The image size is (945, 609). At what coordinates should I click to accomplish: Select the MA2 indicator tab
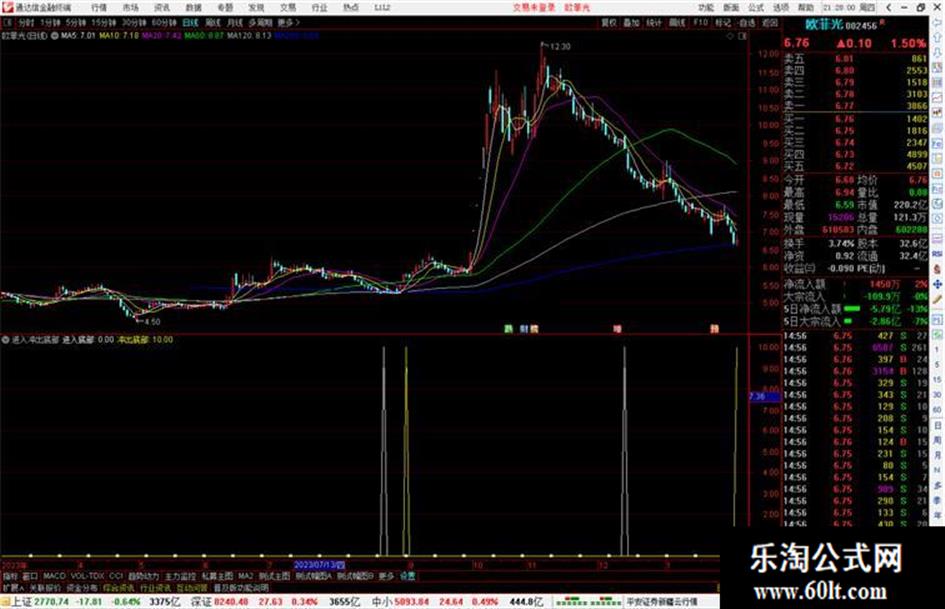(245, 576)
